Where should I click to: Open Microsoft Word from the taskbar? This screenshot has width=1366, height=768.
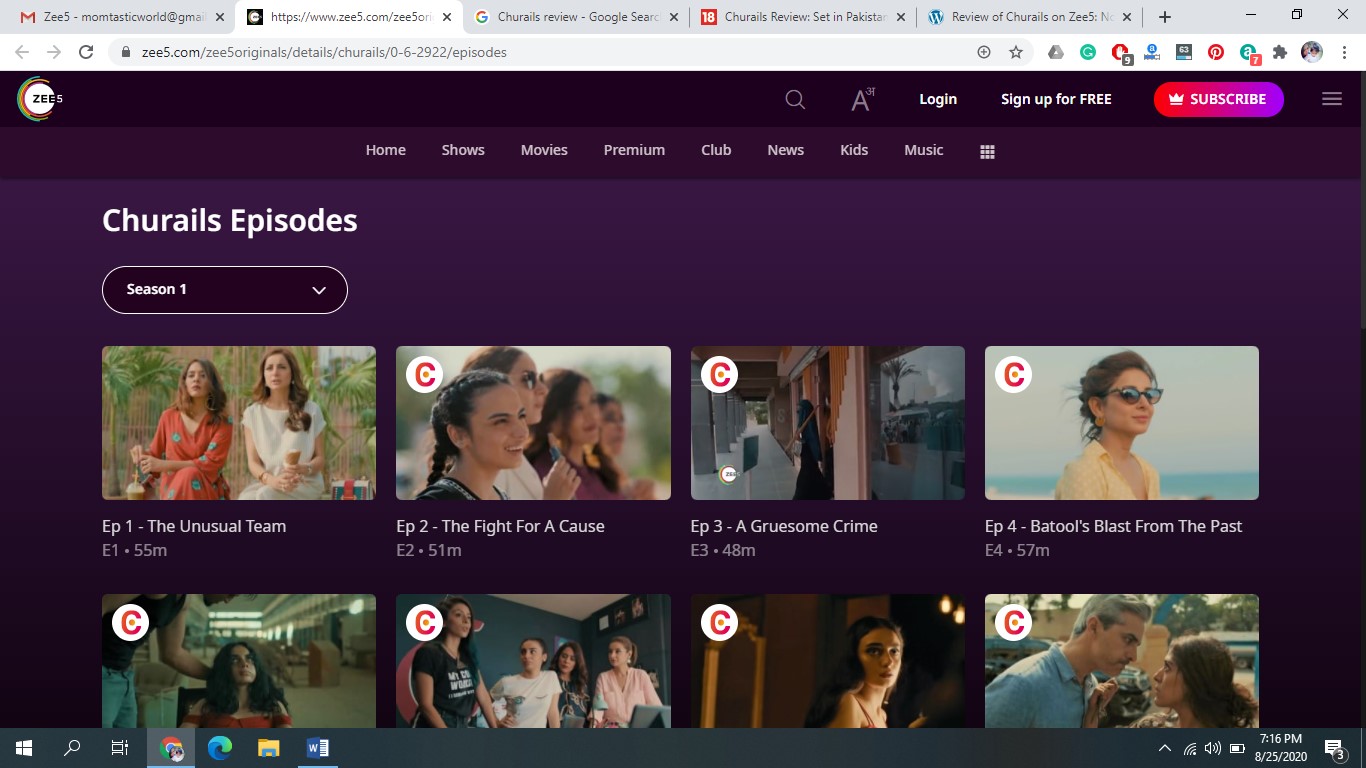click(x=317, y=748)
